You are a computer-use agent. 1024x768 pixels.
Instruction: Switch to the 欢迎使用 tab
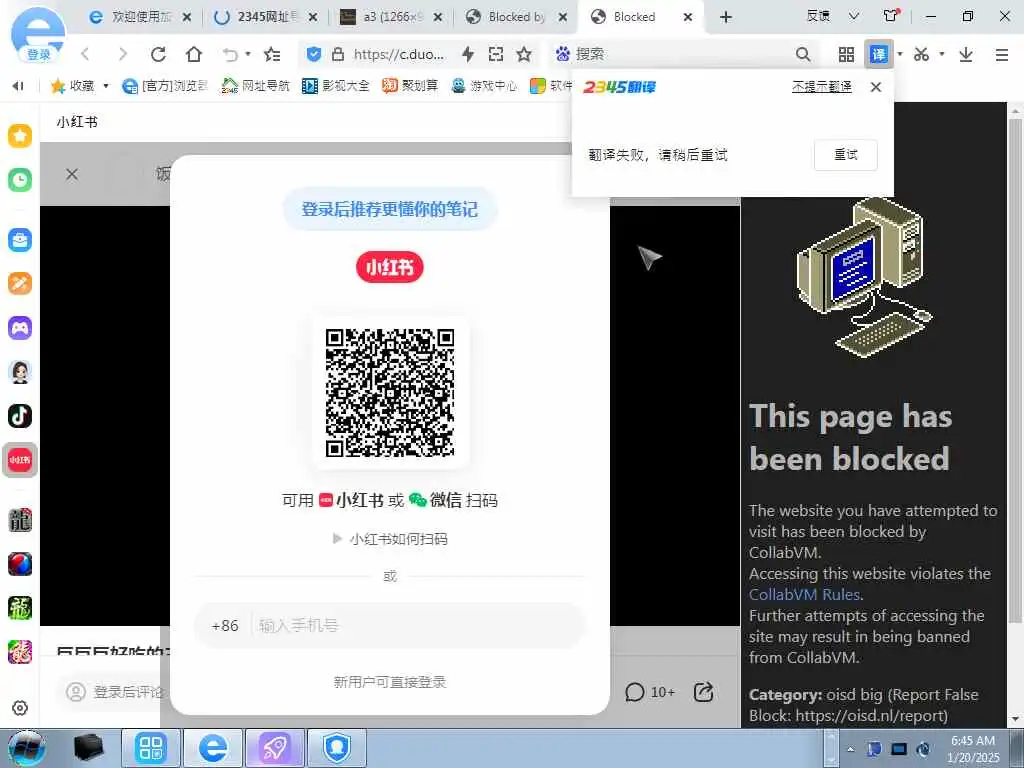coord(140,17)
